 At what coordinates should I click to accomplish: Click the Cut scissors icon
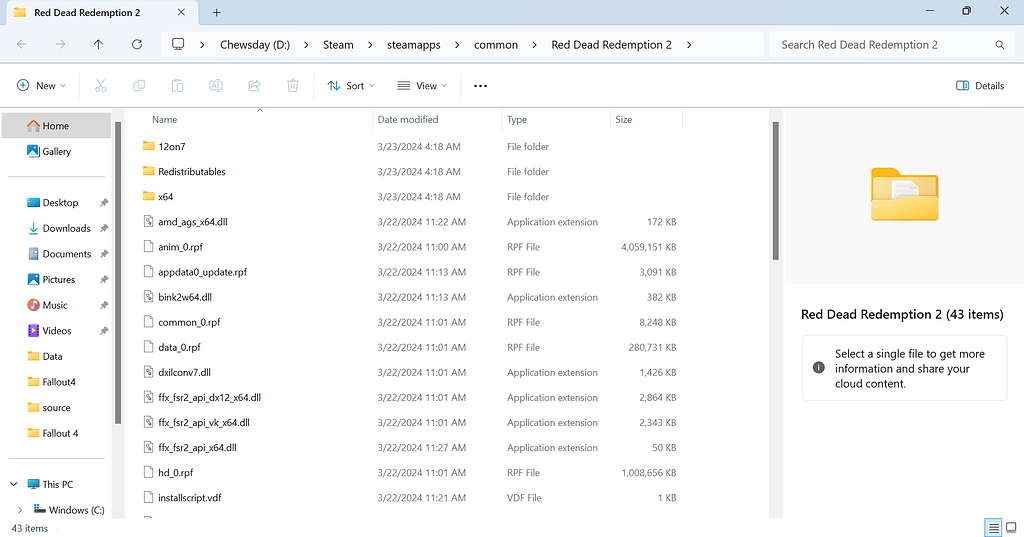tap(101, 86)
